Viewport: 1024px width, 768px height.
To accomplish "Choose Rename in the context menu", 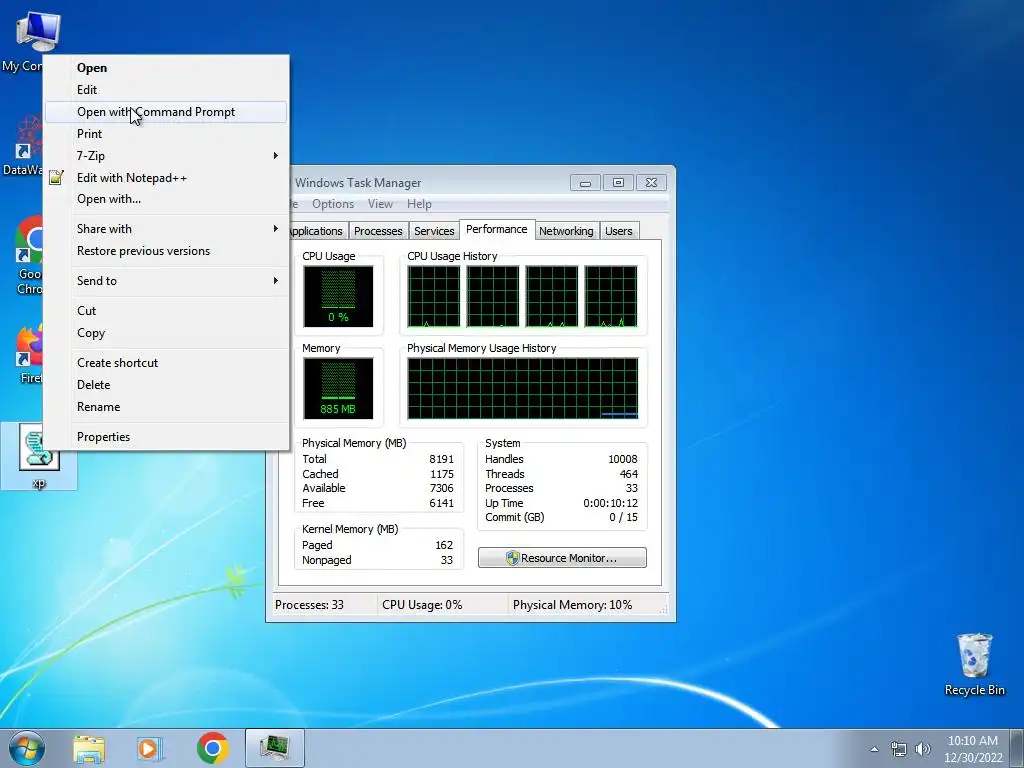I will click(166, 407).
